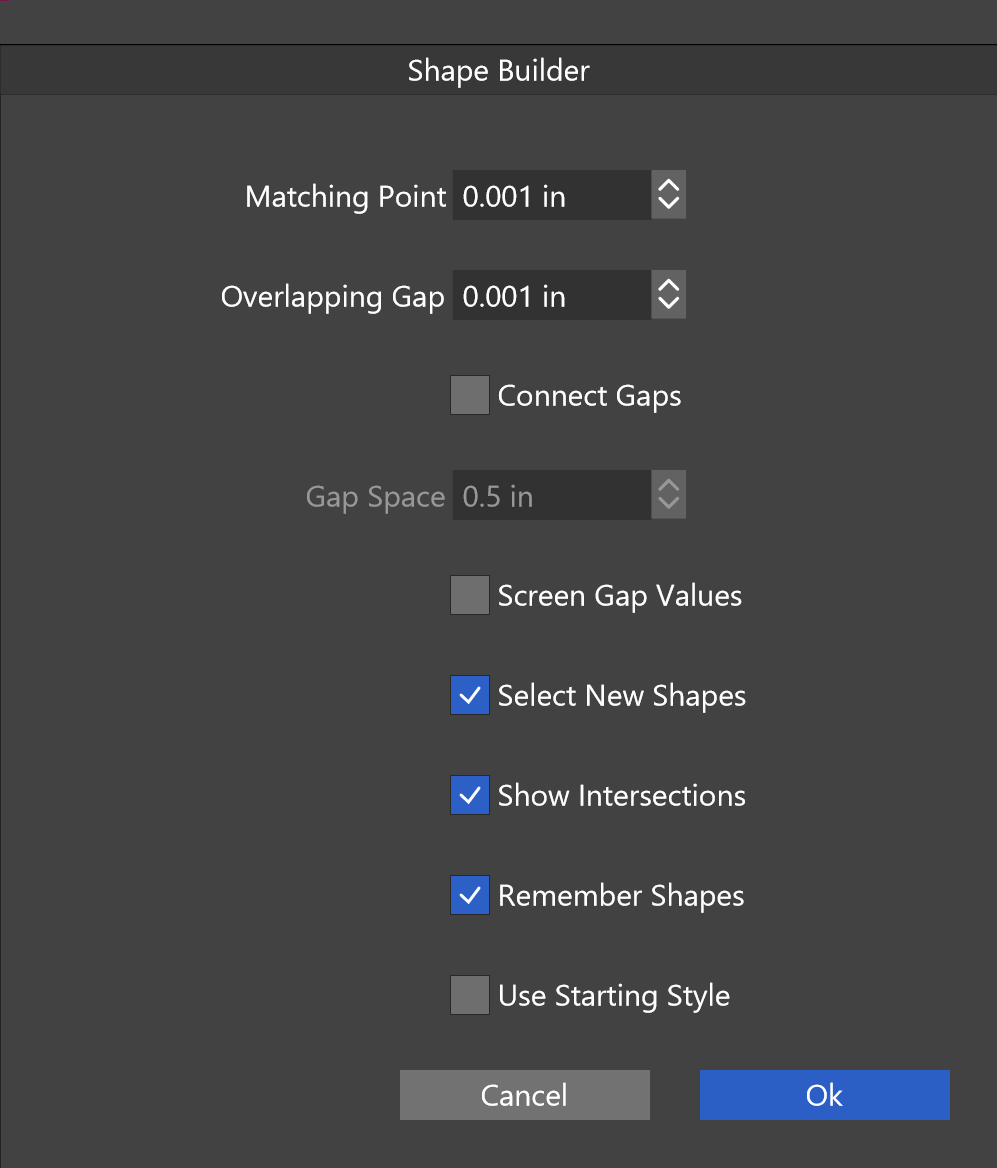Decrease the Matching Point value with down arrow
The height and width of the screenshot is (1168, 997).
tap(668, 205)
